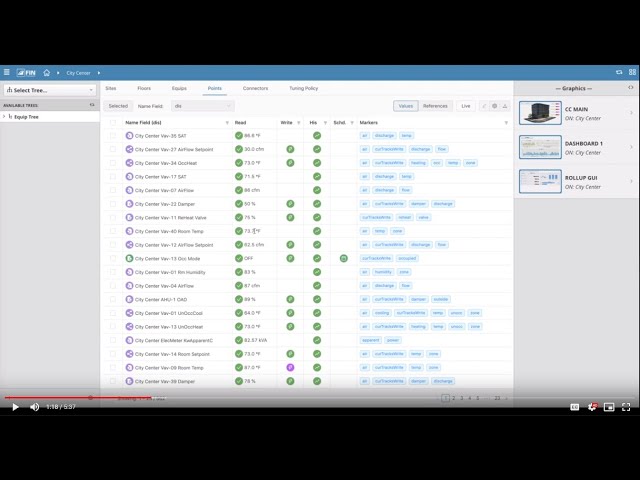Open the hamburger menu in FIN header
Image resolution: width=640 pixels, height=480 pixels.
coord(7,72)
